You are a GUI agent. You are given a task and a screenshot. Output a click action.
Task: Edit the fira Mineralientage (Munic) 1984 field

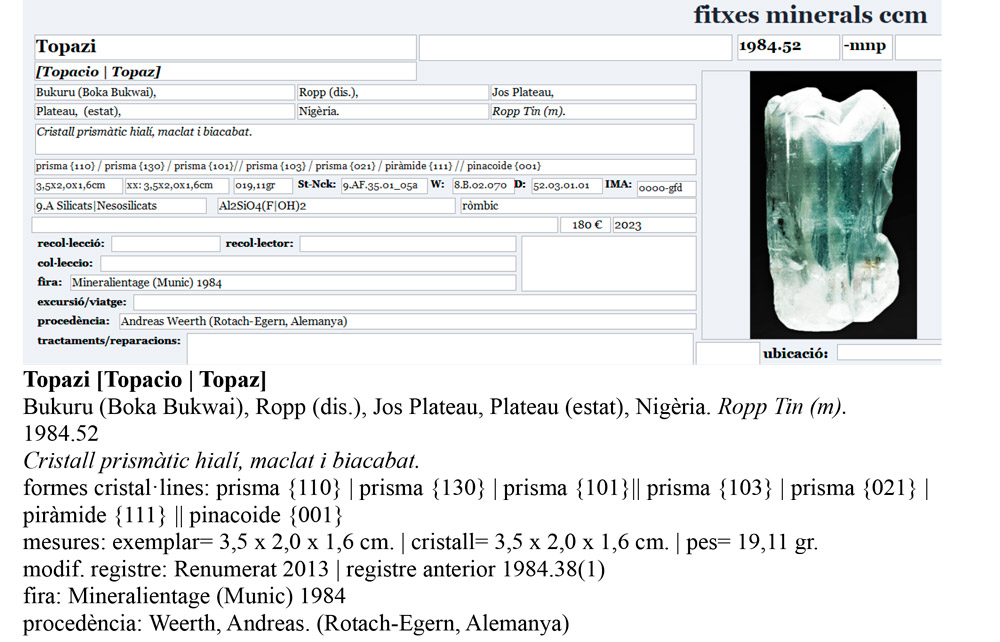pyautogui.click(x=290, y=282)
